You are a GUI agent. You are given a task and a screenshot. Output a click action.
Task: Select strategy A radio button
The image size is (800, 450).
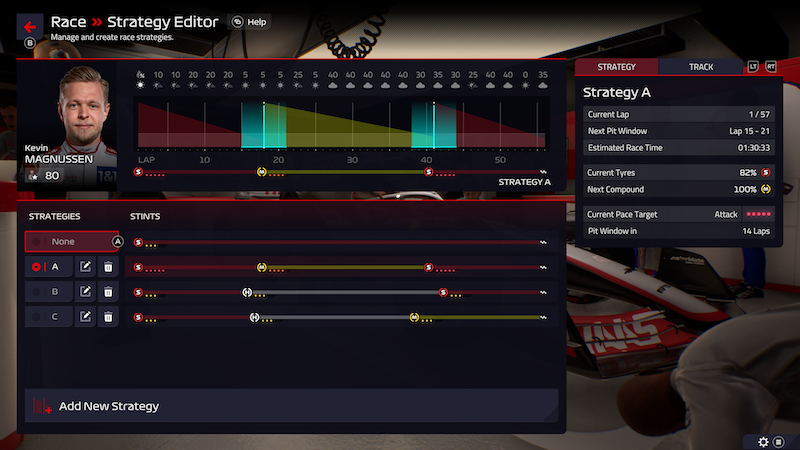36,267
